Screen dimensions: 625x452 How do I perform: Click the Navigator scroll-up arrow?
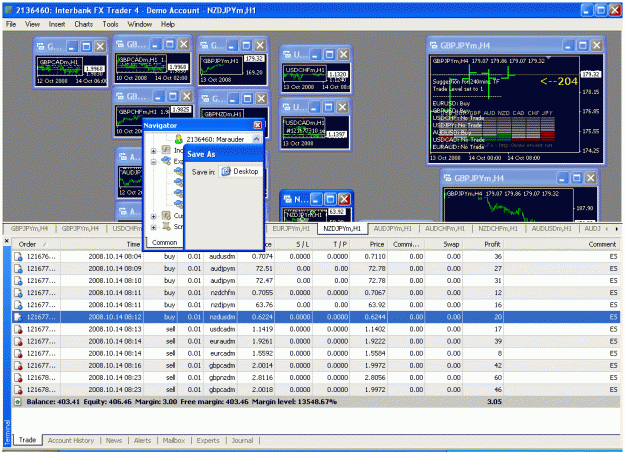tap(256, 139)
